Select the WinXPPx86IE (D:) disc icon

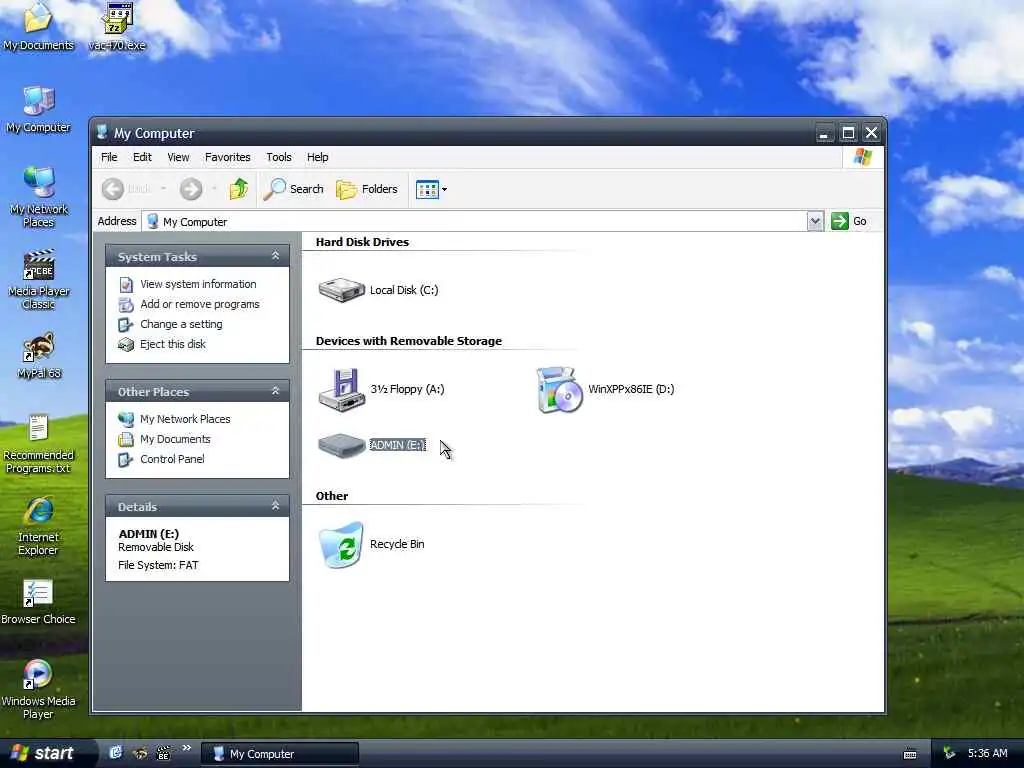(x=559, y=390)
